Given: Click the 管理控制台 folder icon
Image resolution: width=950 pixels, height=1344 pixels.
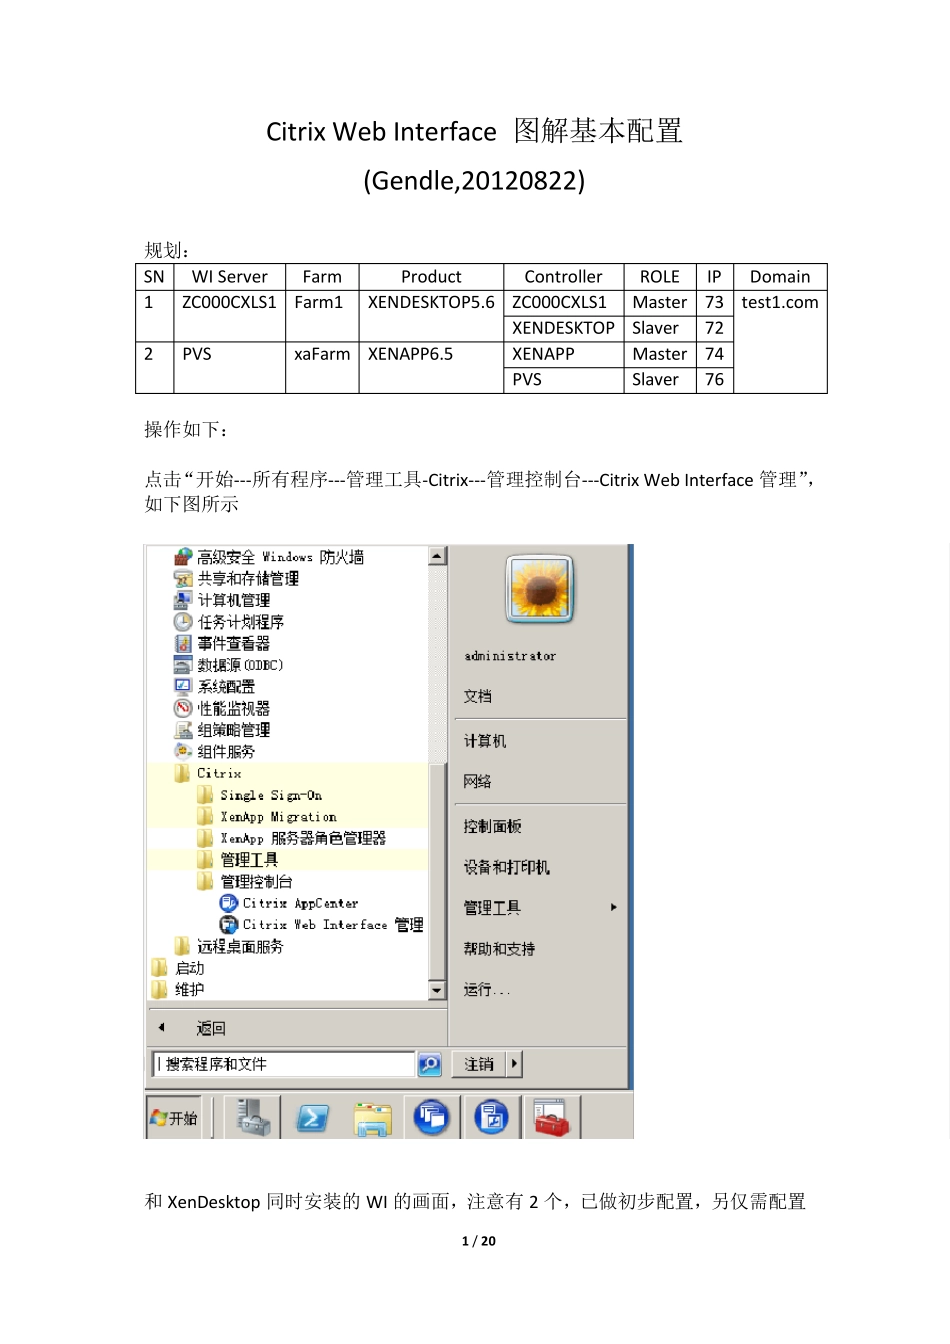Looking at the screenshot, I should pos(205,882).
